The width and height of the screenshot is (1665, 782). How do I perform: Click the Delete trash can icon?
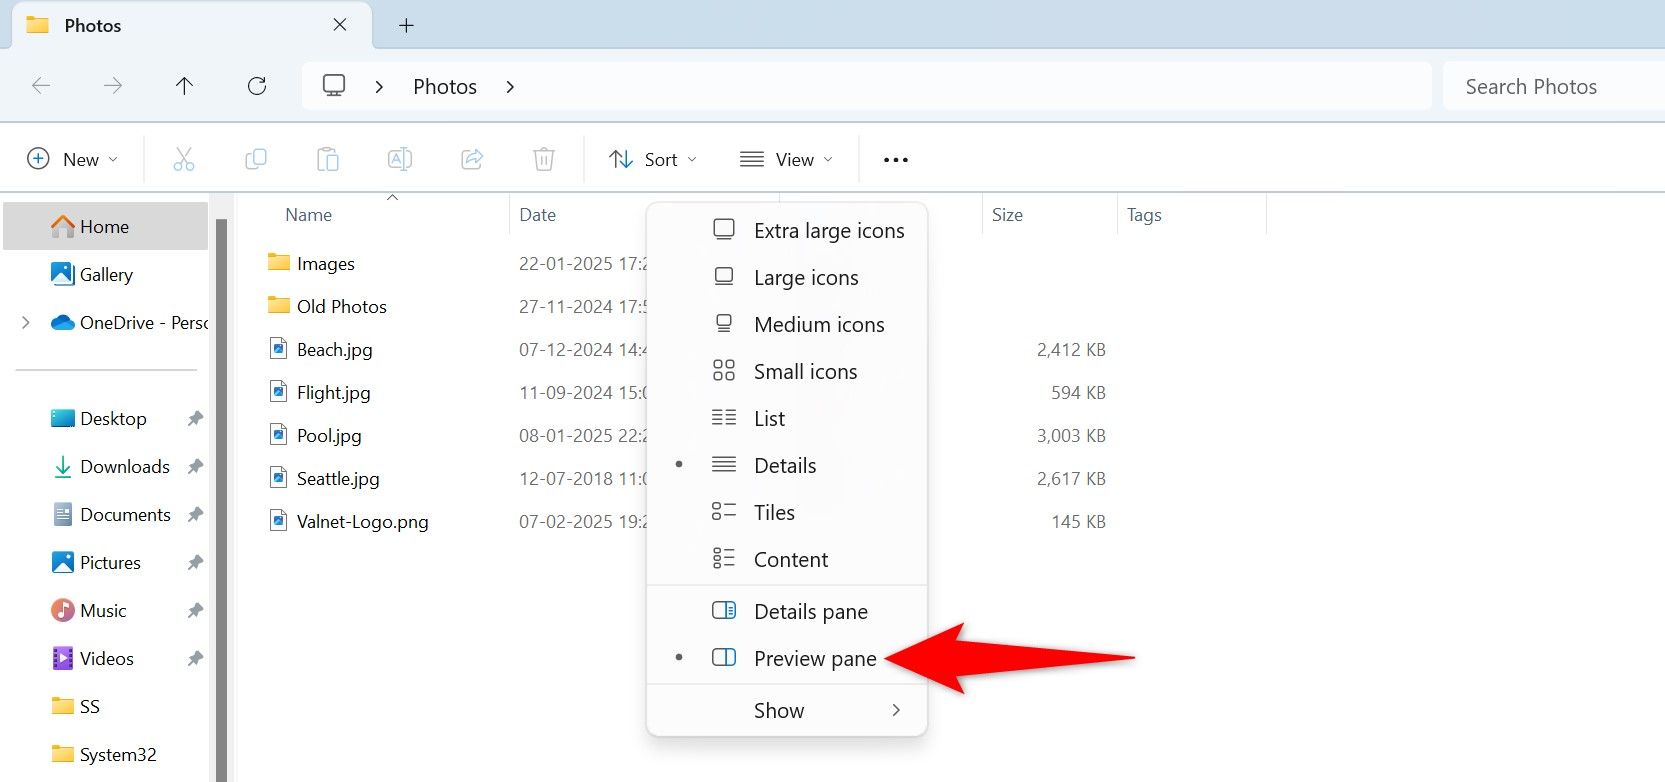[544, 159]
